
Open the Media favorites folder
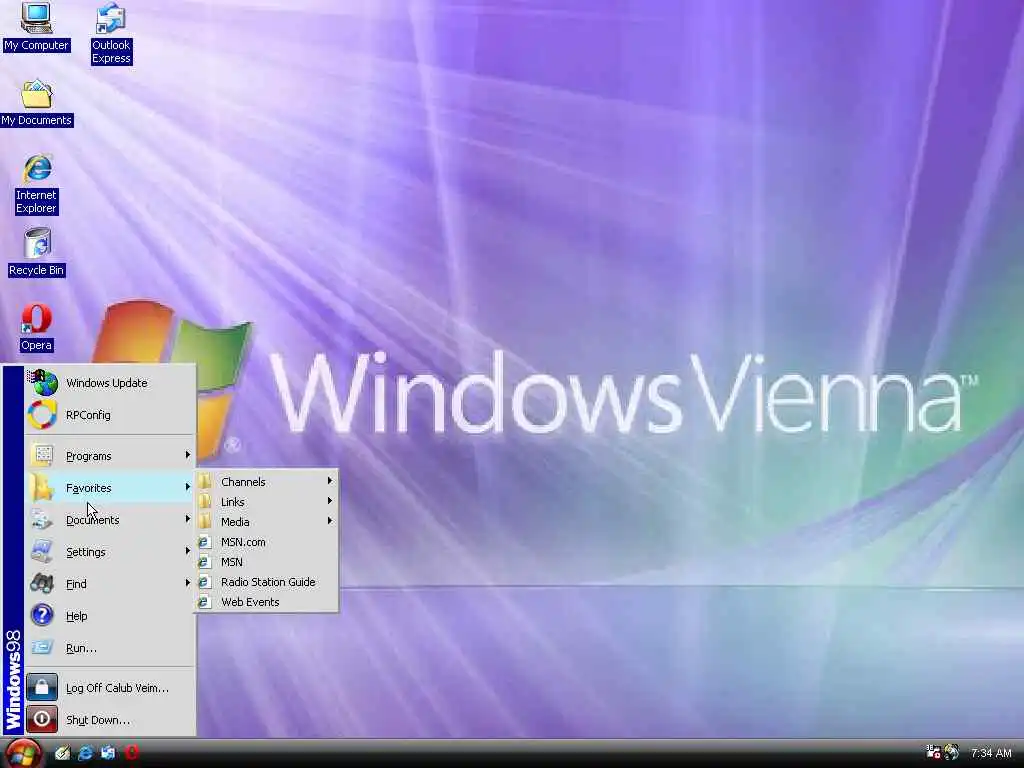(x=266, y=521)
